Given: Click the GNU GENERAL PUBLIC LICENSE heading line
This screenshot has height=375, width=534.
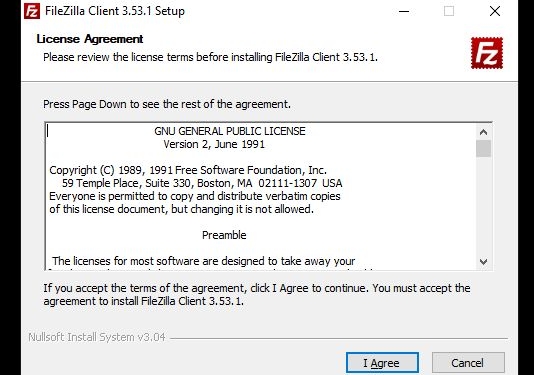Looking at the screenshot, I should (x=230, y=131).
